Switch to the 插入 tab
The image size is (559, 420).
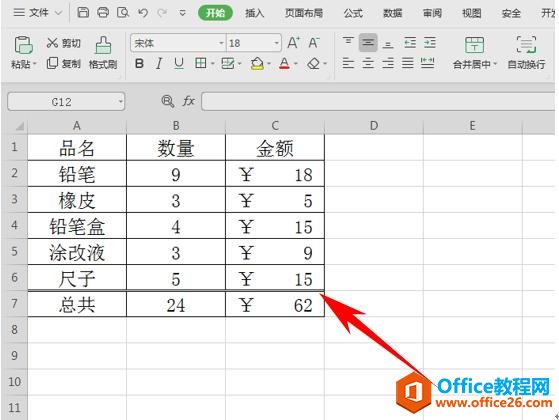coord(255,13)
